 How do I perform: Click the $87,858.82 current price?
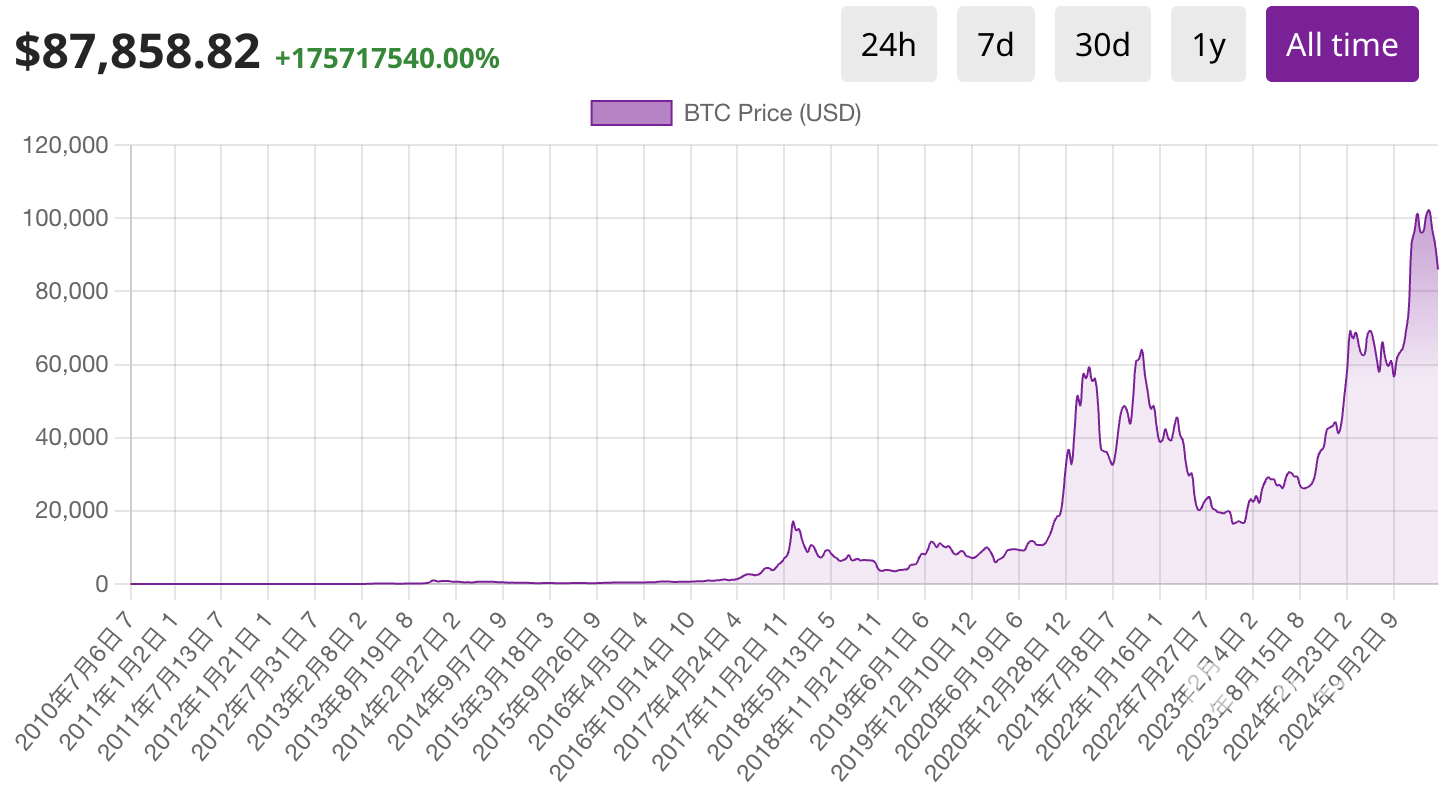click(x=137, y=52)
